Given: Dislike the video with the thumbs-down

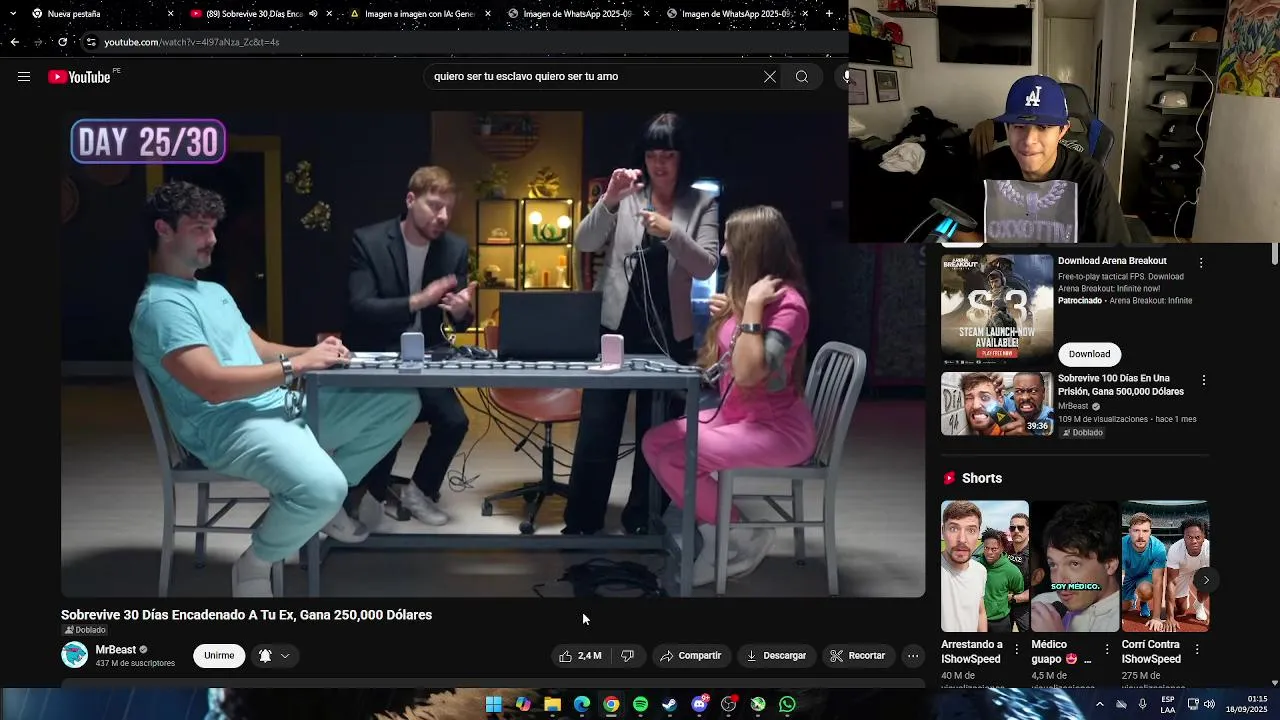Looking at the screenshot, I should click(x=627, y=656).
